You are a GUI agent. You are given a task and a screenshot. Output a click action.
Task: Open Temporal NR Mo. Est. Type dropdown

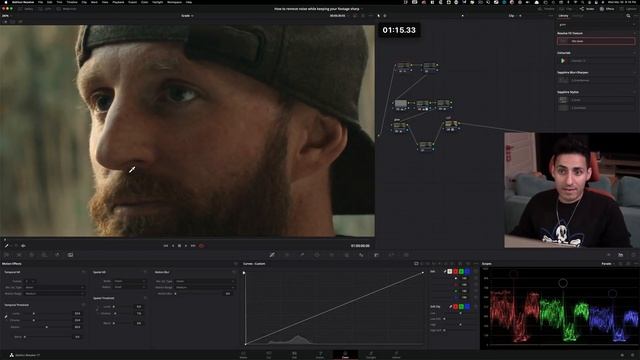click(54, 287)
